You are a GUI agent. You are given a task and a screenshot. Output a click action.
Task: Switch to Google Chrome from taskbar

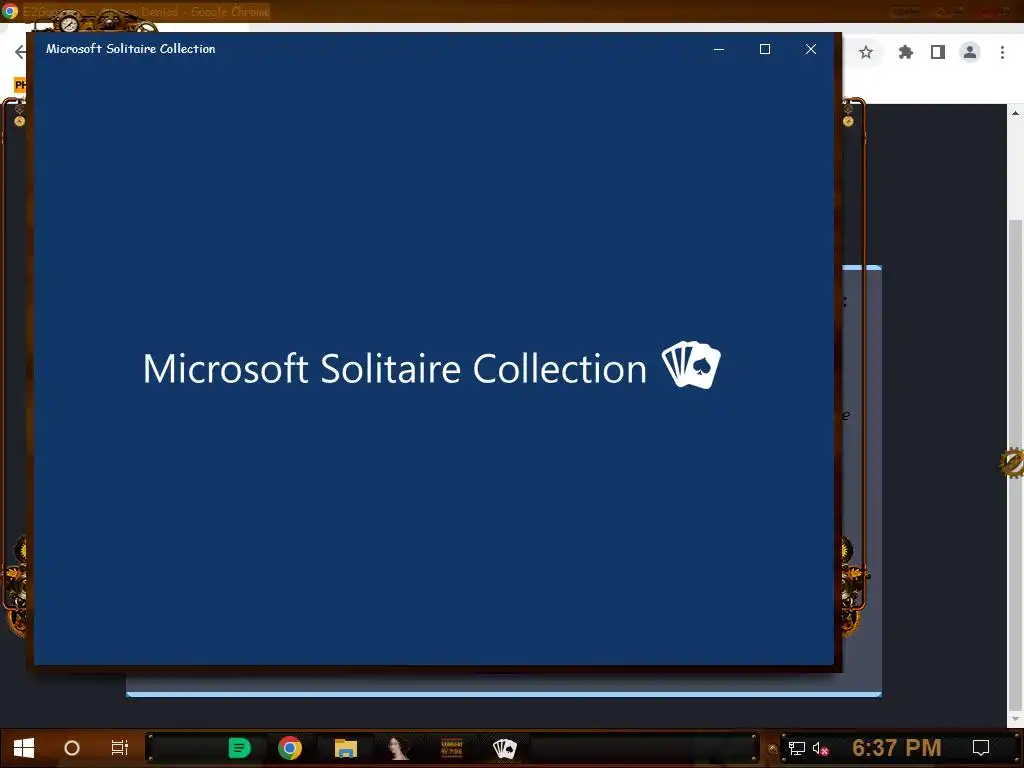pyautogui.click(x=290, y=748)
